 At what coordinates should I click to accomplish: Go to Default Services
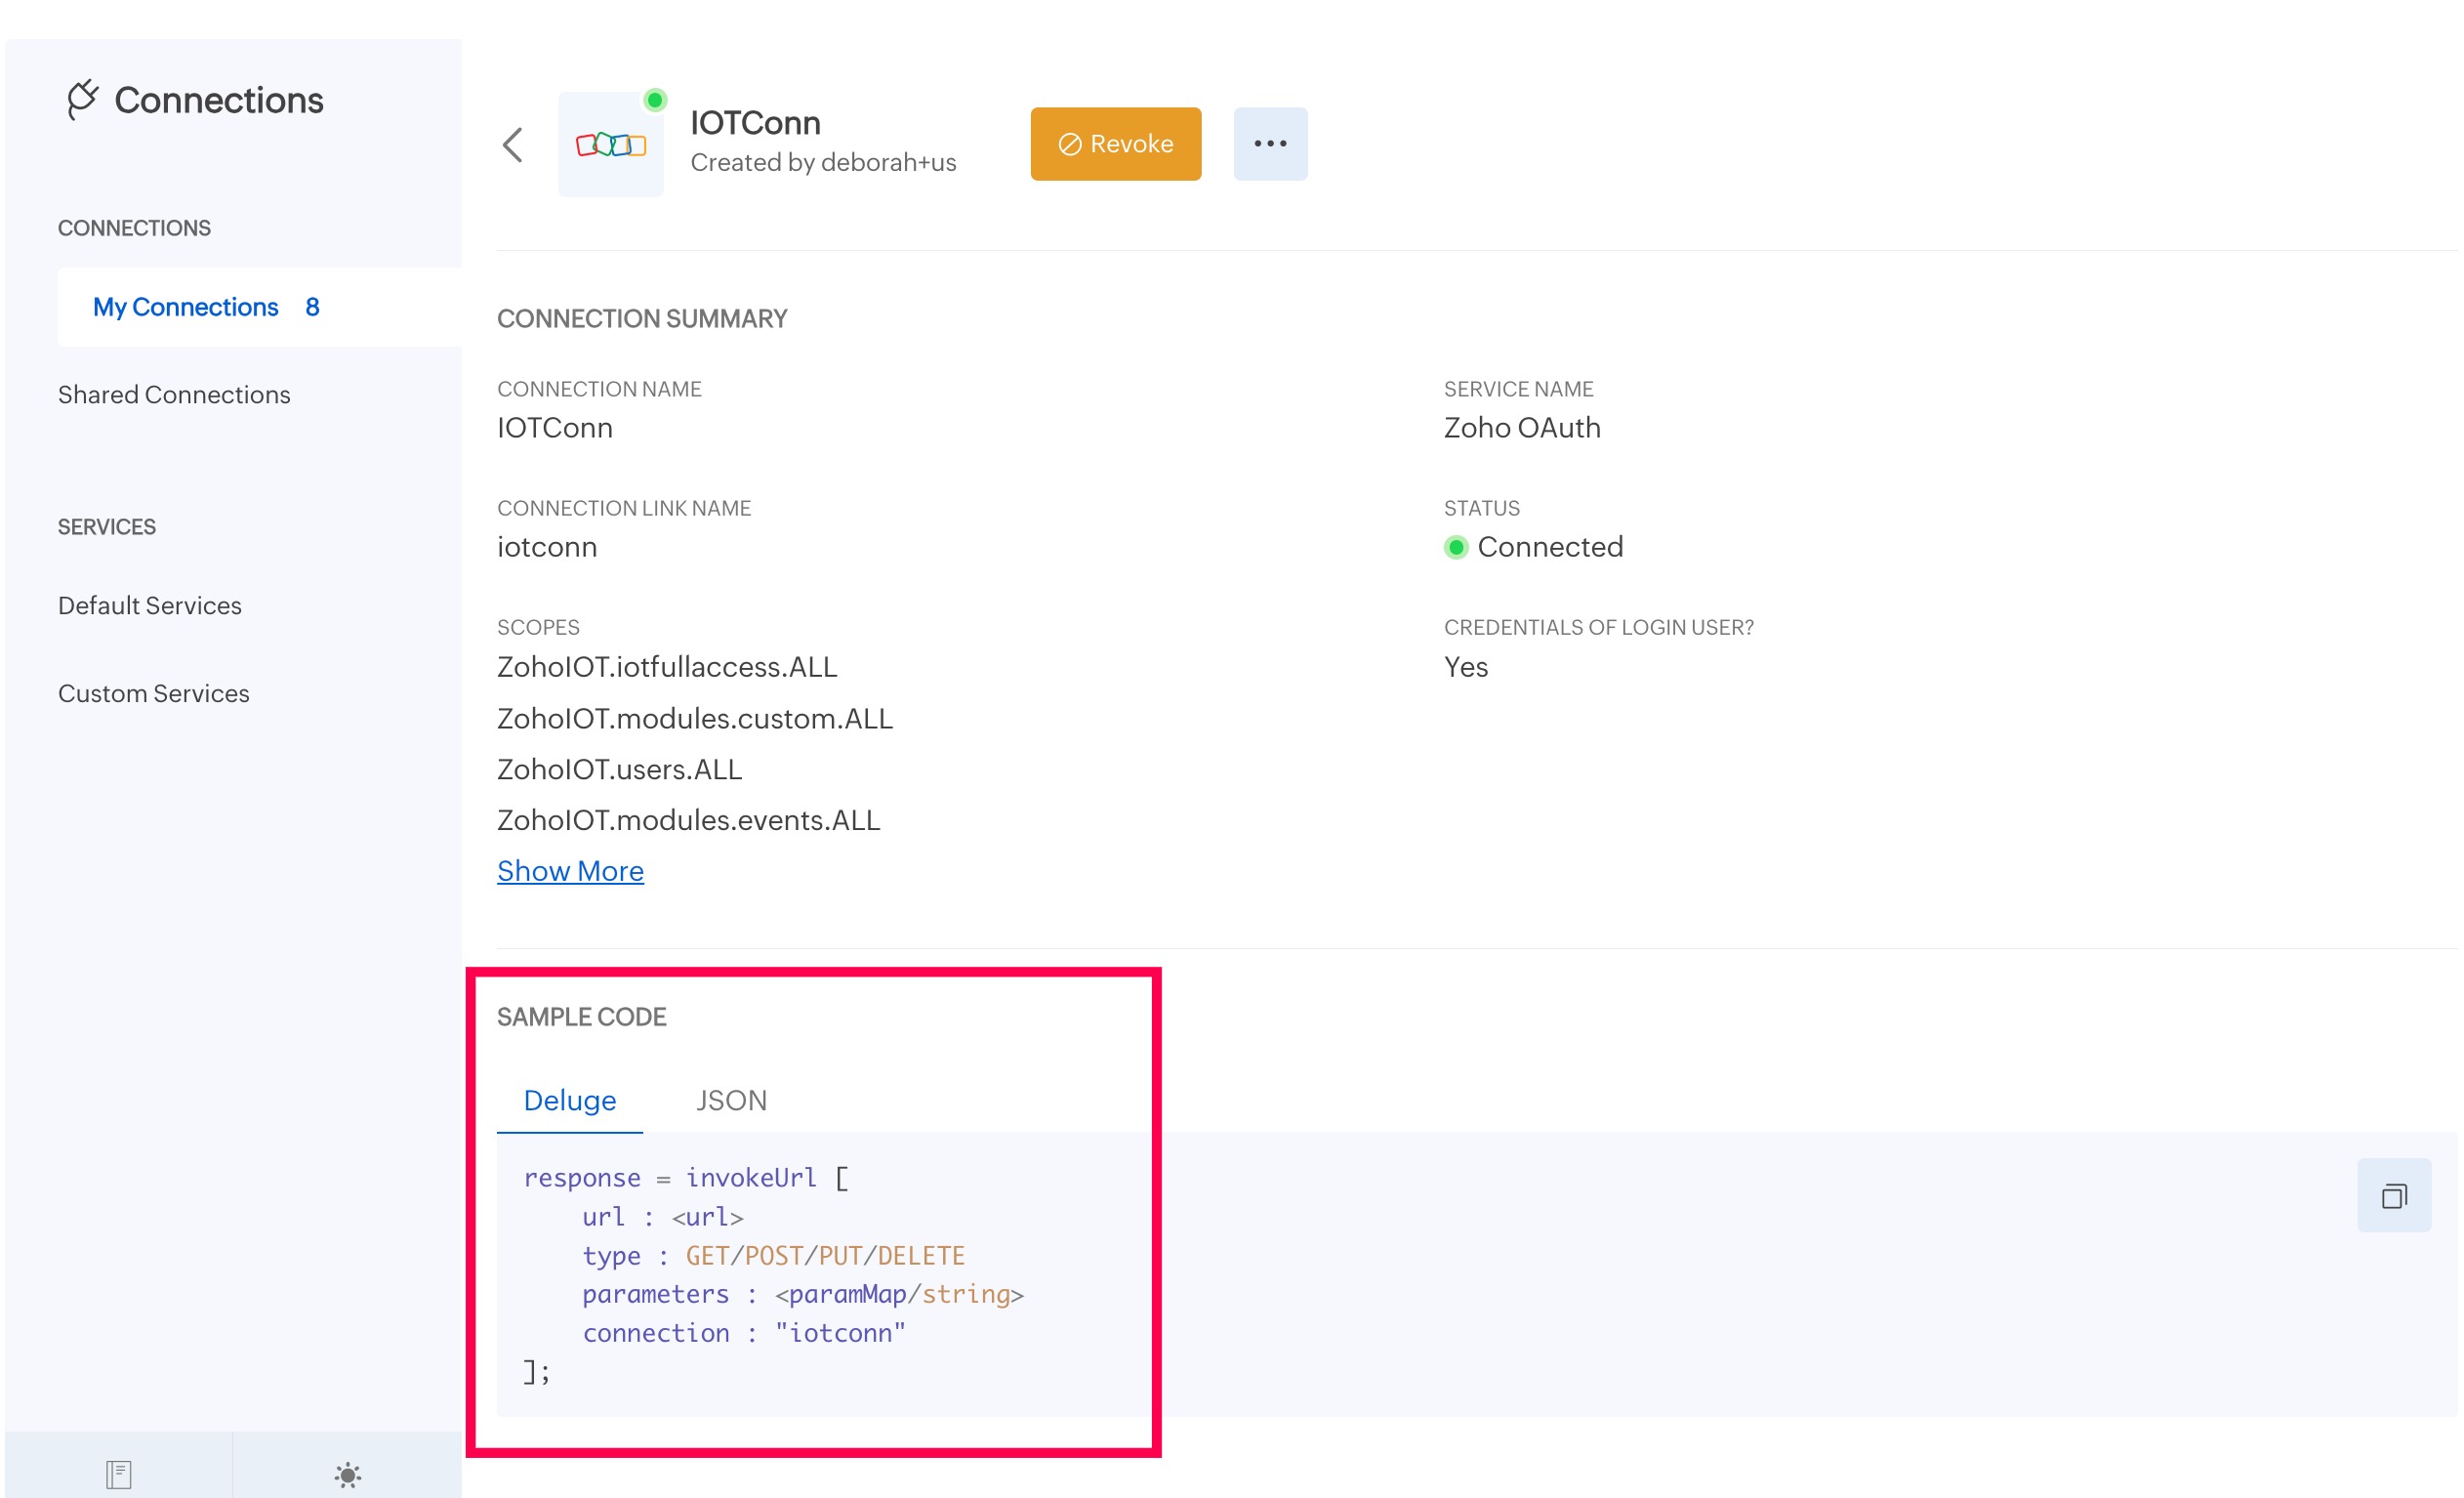click(150, 606)
